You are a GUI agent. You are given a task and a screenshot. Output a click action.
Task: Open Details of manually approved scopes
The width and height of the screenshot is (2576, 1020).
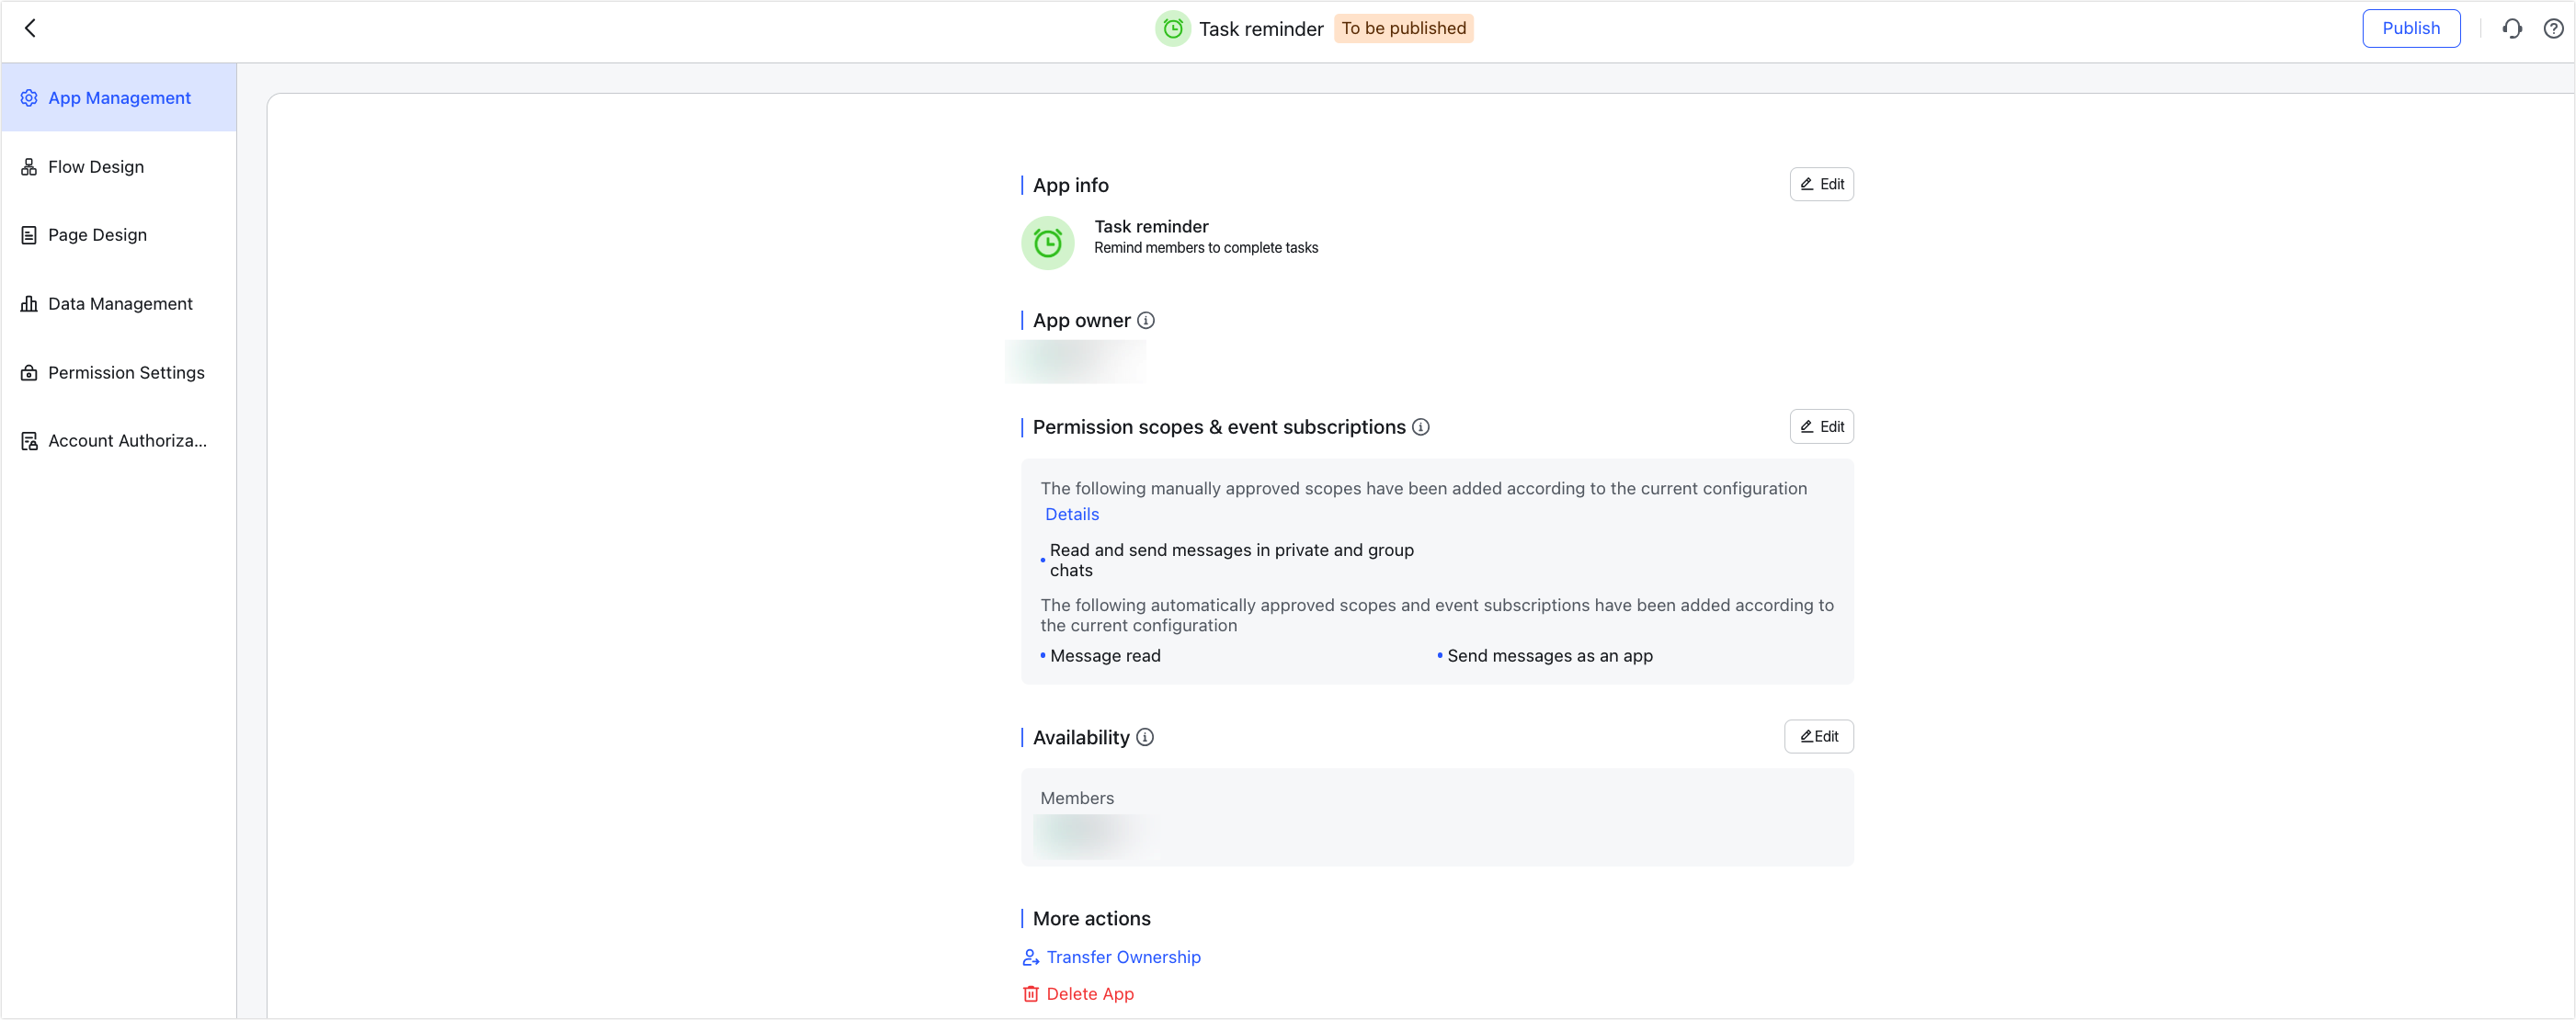pos(1071,513)
